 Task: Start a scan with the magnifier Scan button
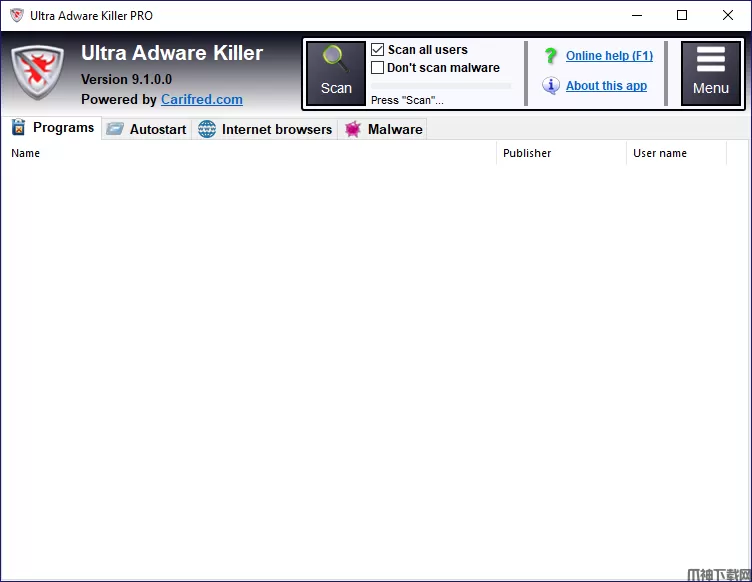point(336,73)
